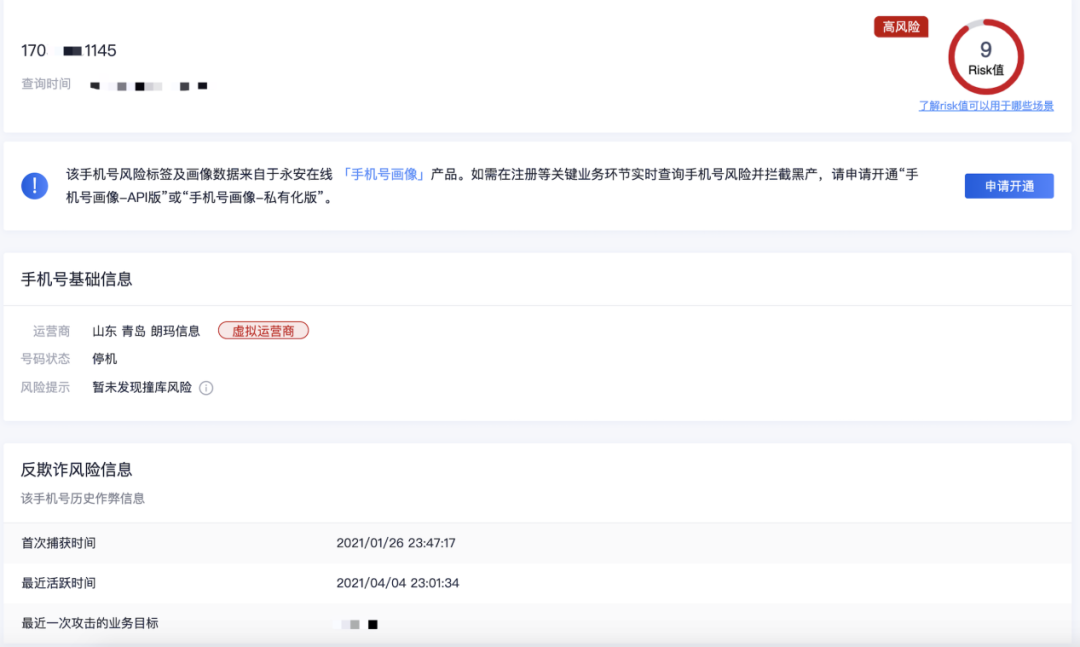
Task: Click the subtitle 该手机号历史作弊信息
Action: click(83, 499)
